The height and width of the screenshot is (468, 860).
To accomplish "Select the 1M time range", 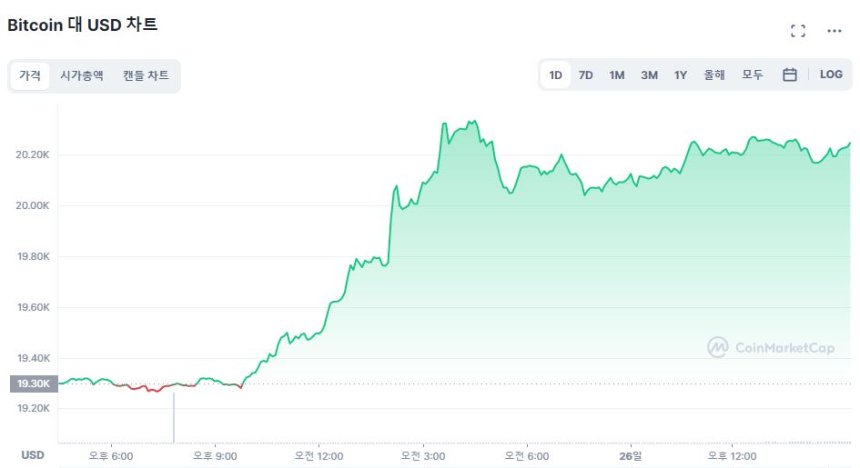I will pyautogui.click(x=617, y=75).
